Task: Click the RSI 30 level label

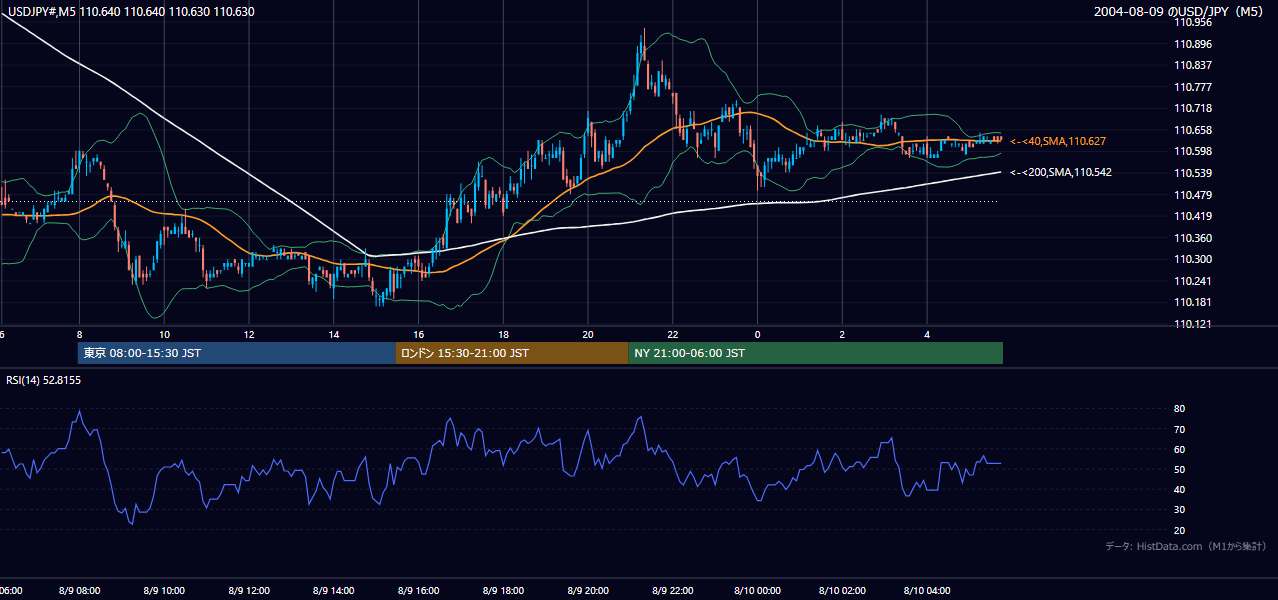Action: click(1179, 510)
